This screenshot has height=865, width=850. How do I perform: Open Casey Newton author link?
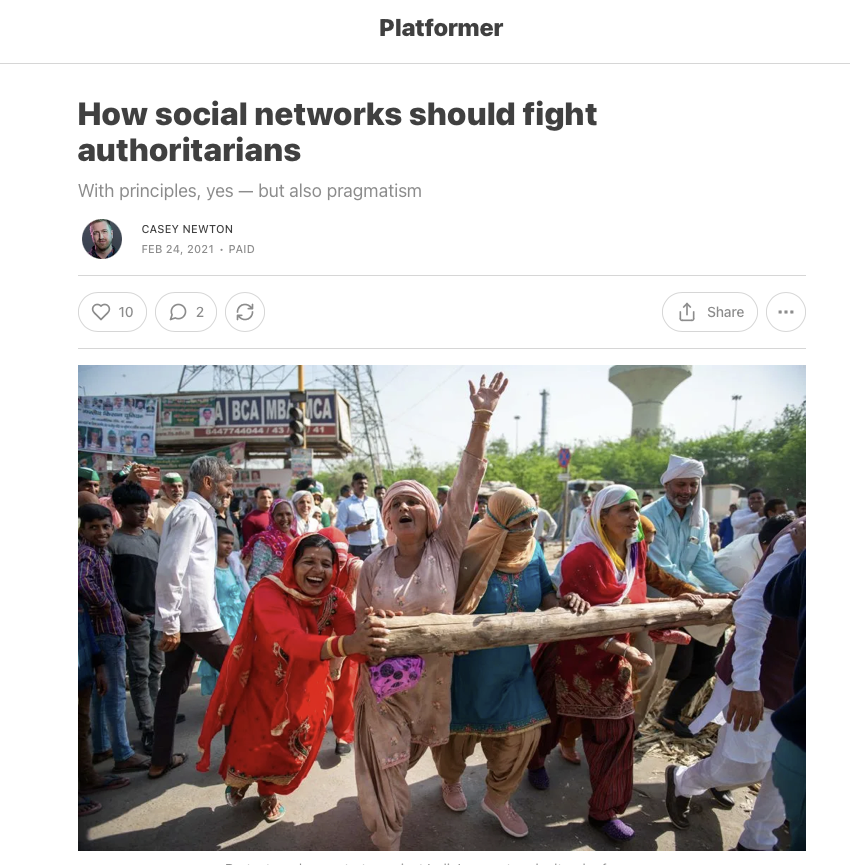coord(187,229)
